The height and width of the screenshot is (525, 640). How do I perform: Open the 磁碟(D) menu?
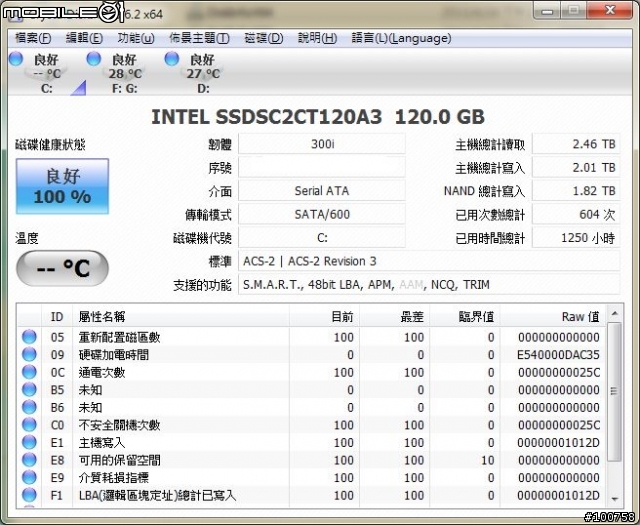click(x=264, y=38)
